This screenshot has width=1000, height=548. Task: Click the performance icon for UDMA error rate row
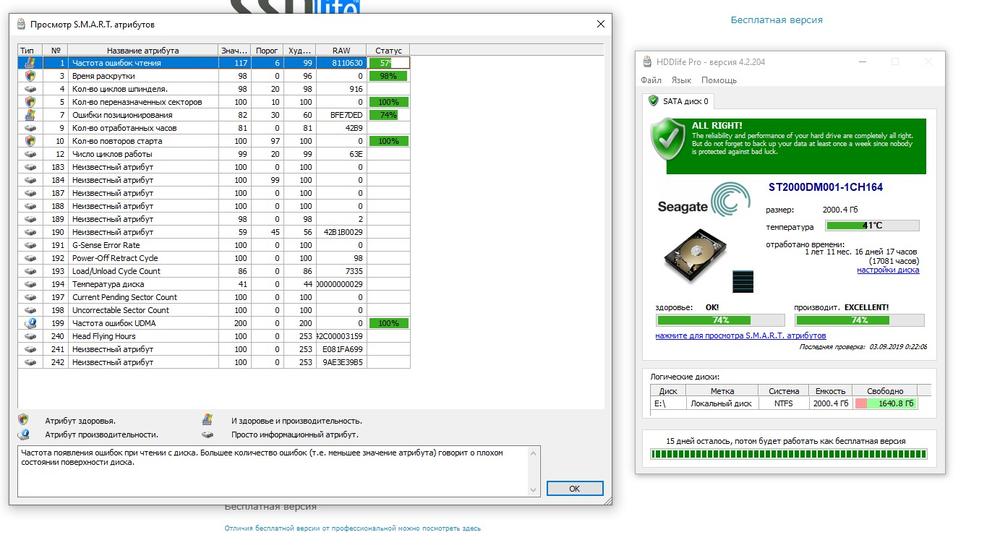(29, 323)
